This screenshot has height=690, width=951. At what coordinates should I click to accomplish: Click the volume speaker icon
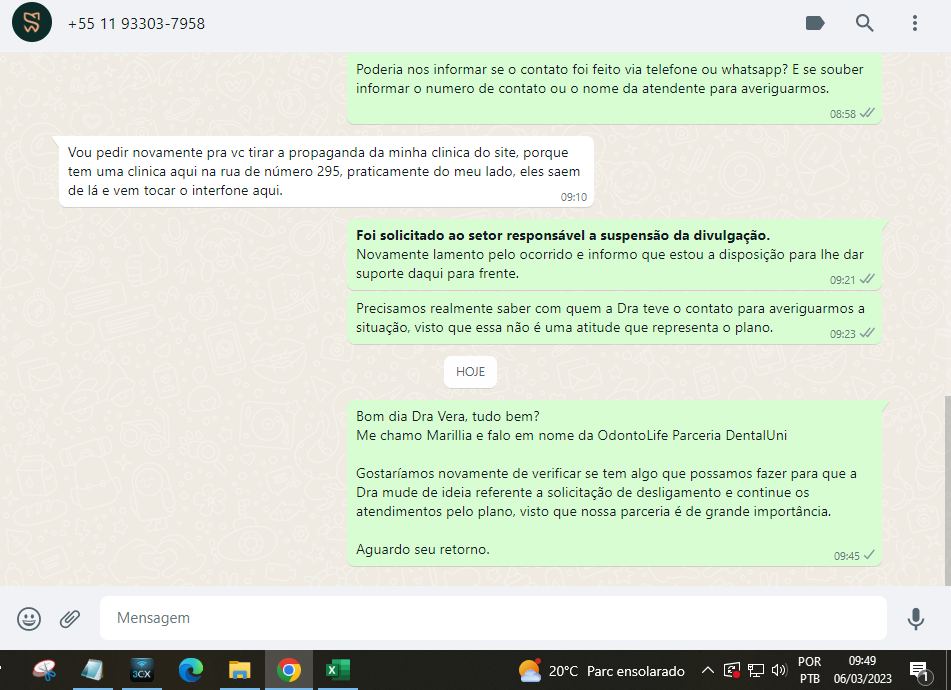[x=779, y=671]
